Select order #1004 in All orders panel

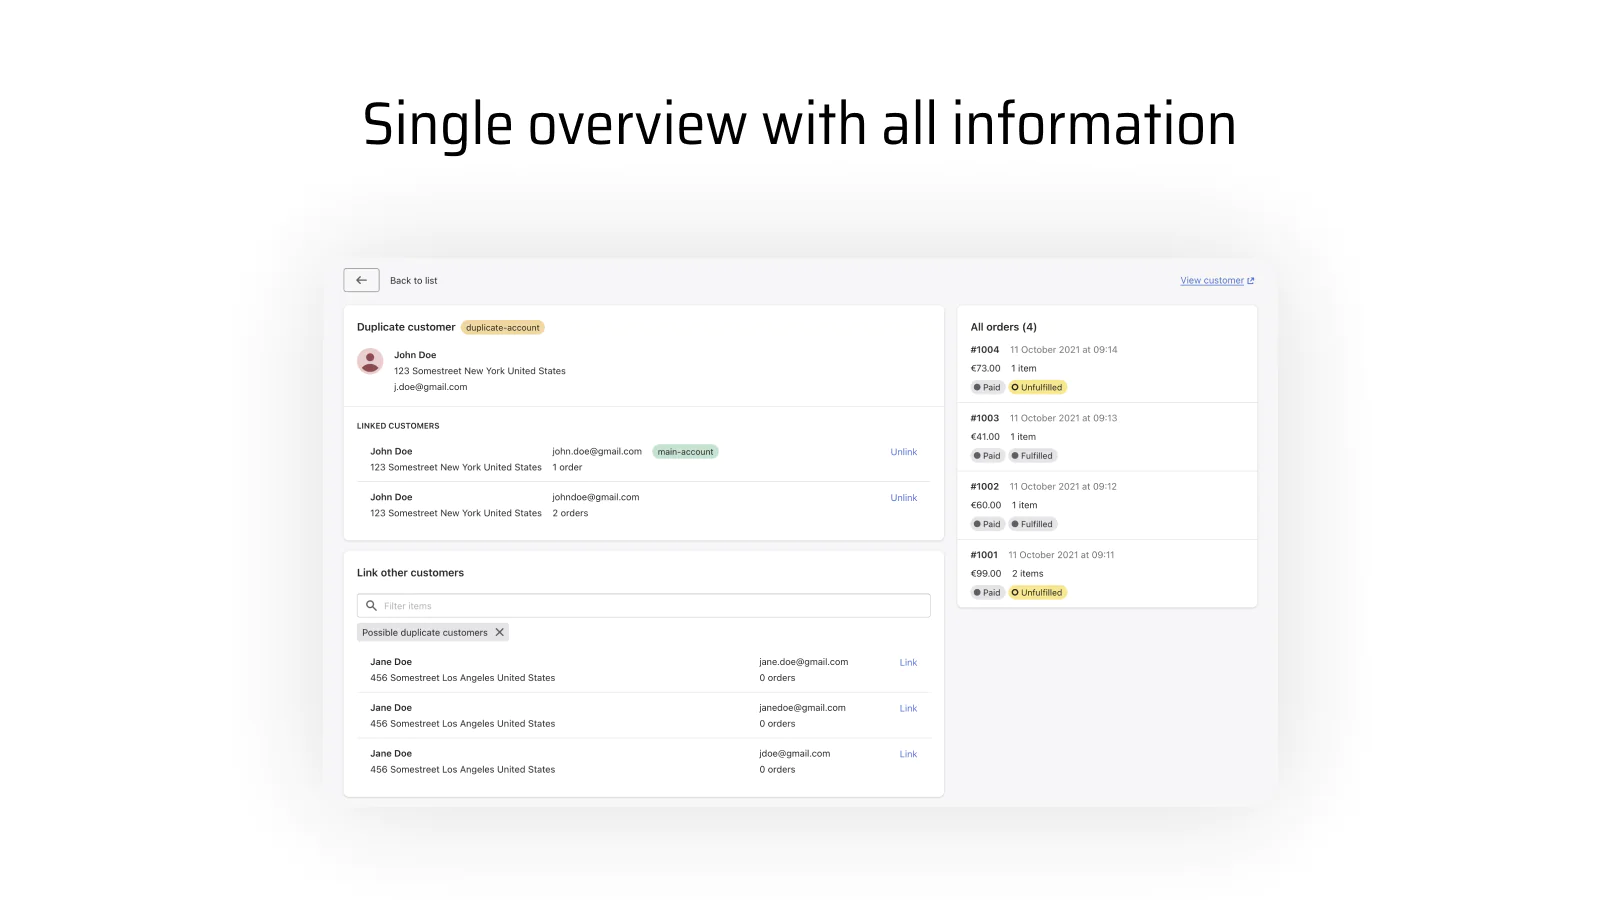tap(984, 350)
